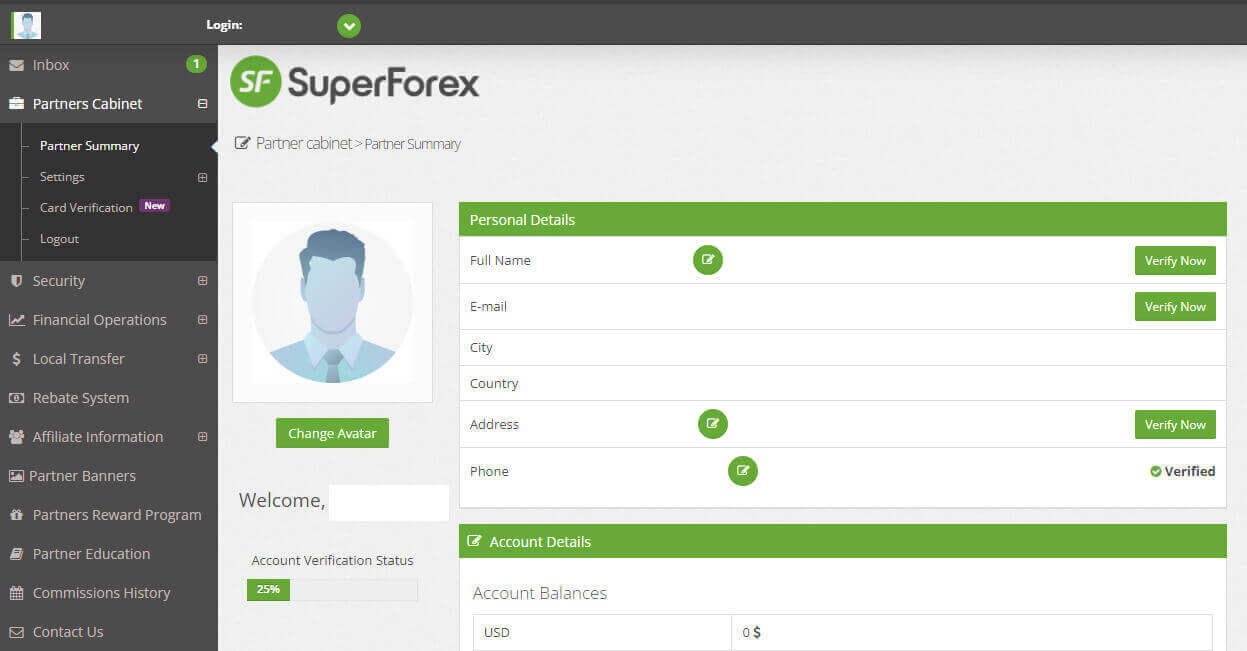The image size is (1247, 651).
Task: Click the Partner Banners image icon
Action: coord(17,476)
